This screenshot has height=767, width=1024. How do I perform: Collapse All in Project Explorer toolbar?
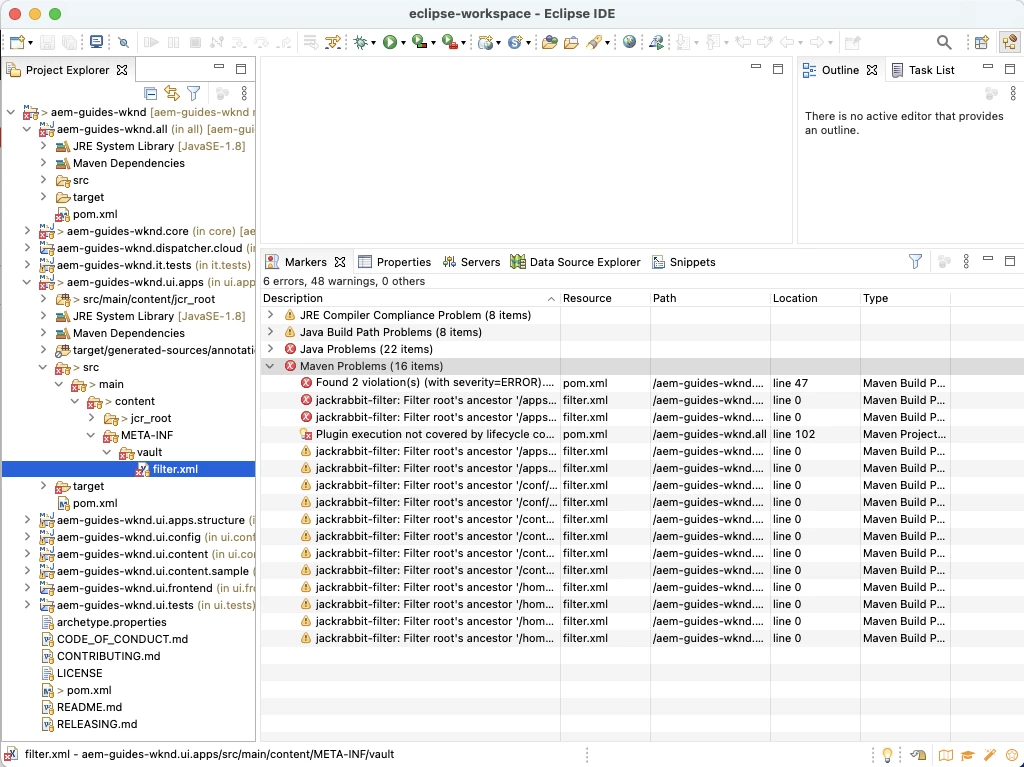coord(150,93)
